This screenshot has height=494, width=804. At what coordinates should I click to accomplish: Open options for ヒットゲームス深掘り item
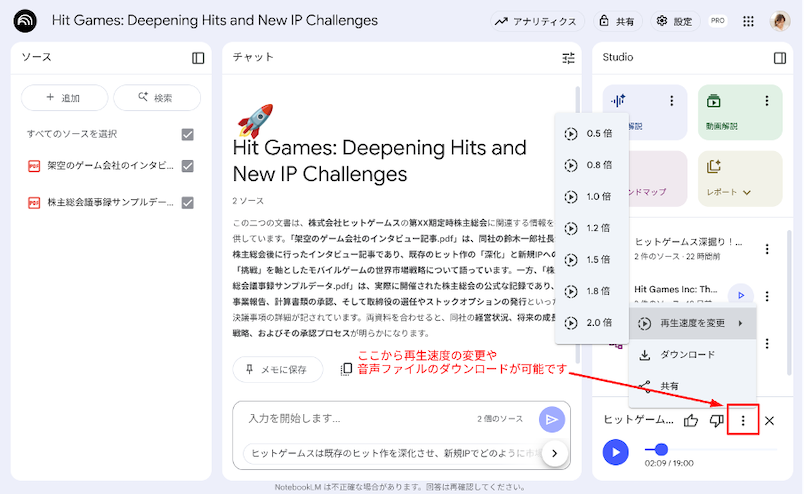coord(767,249)
